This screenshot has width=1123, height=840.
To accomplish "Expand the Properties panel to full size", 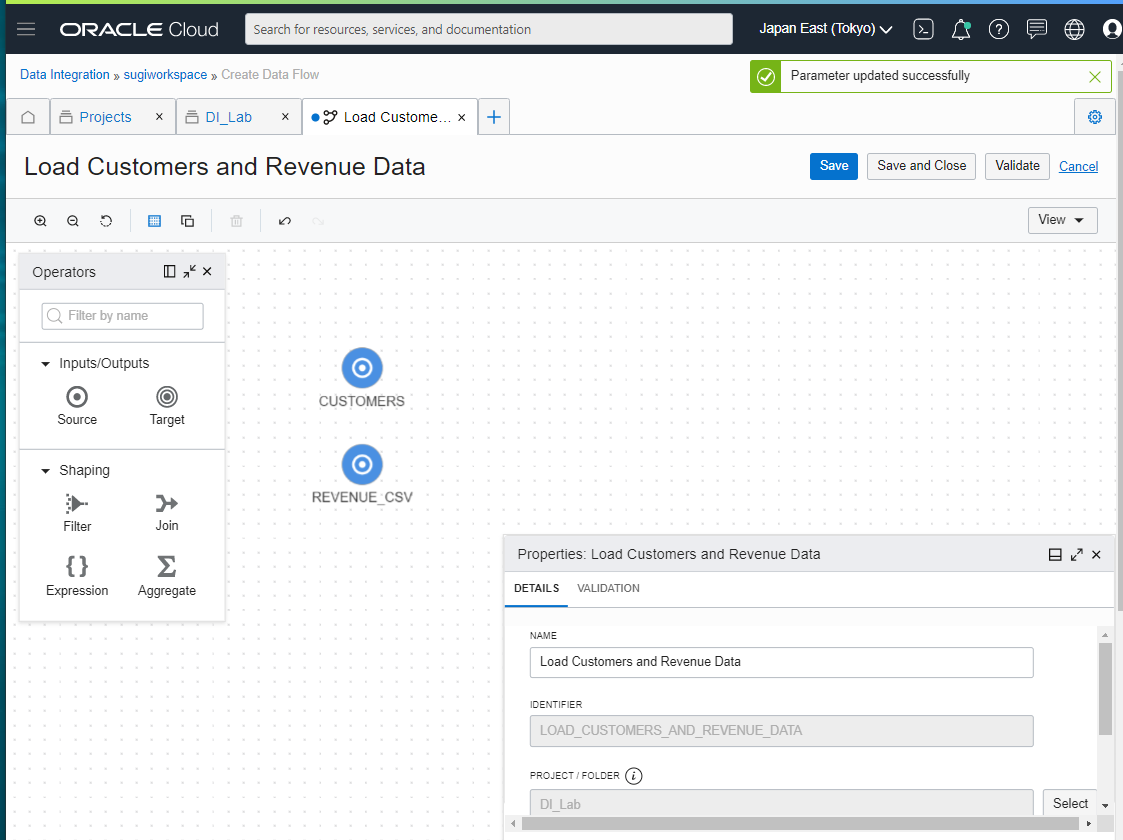I will (1076, 555).
